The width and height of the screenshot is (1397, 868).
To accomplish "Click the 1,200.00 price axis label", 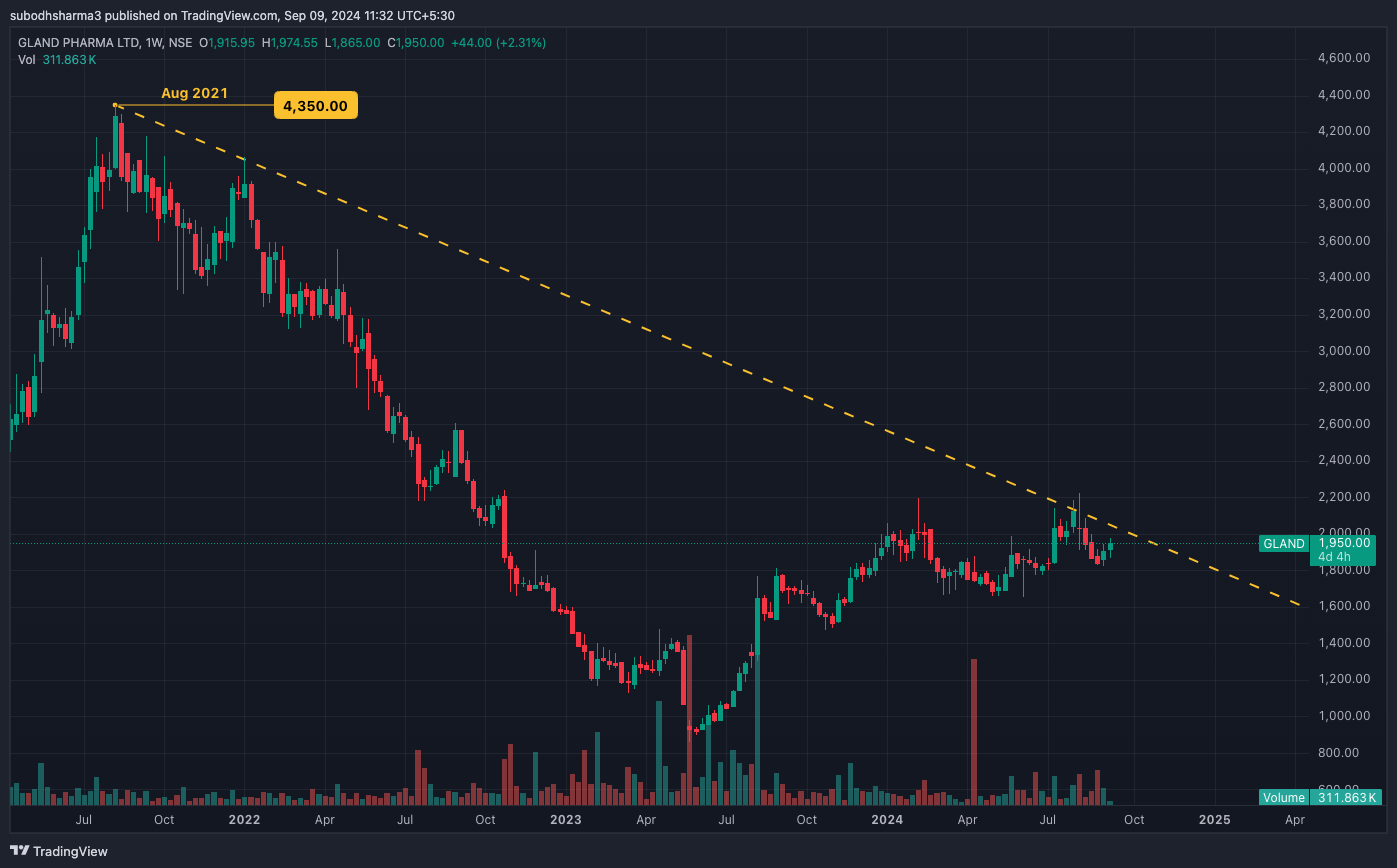I will [1343, 679].
